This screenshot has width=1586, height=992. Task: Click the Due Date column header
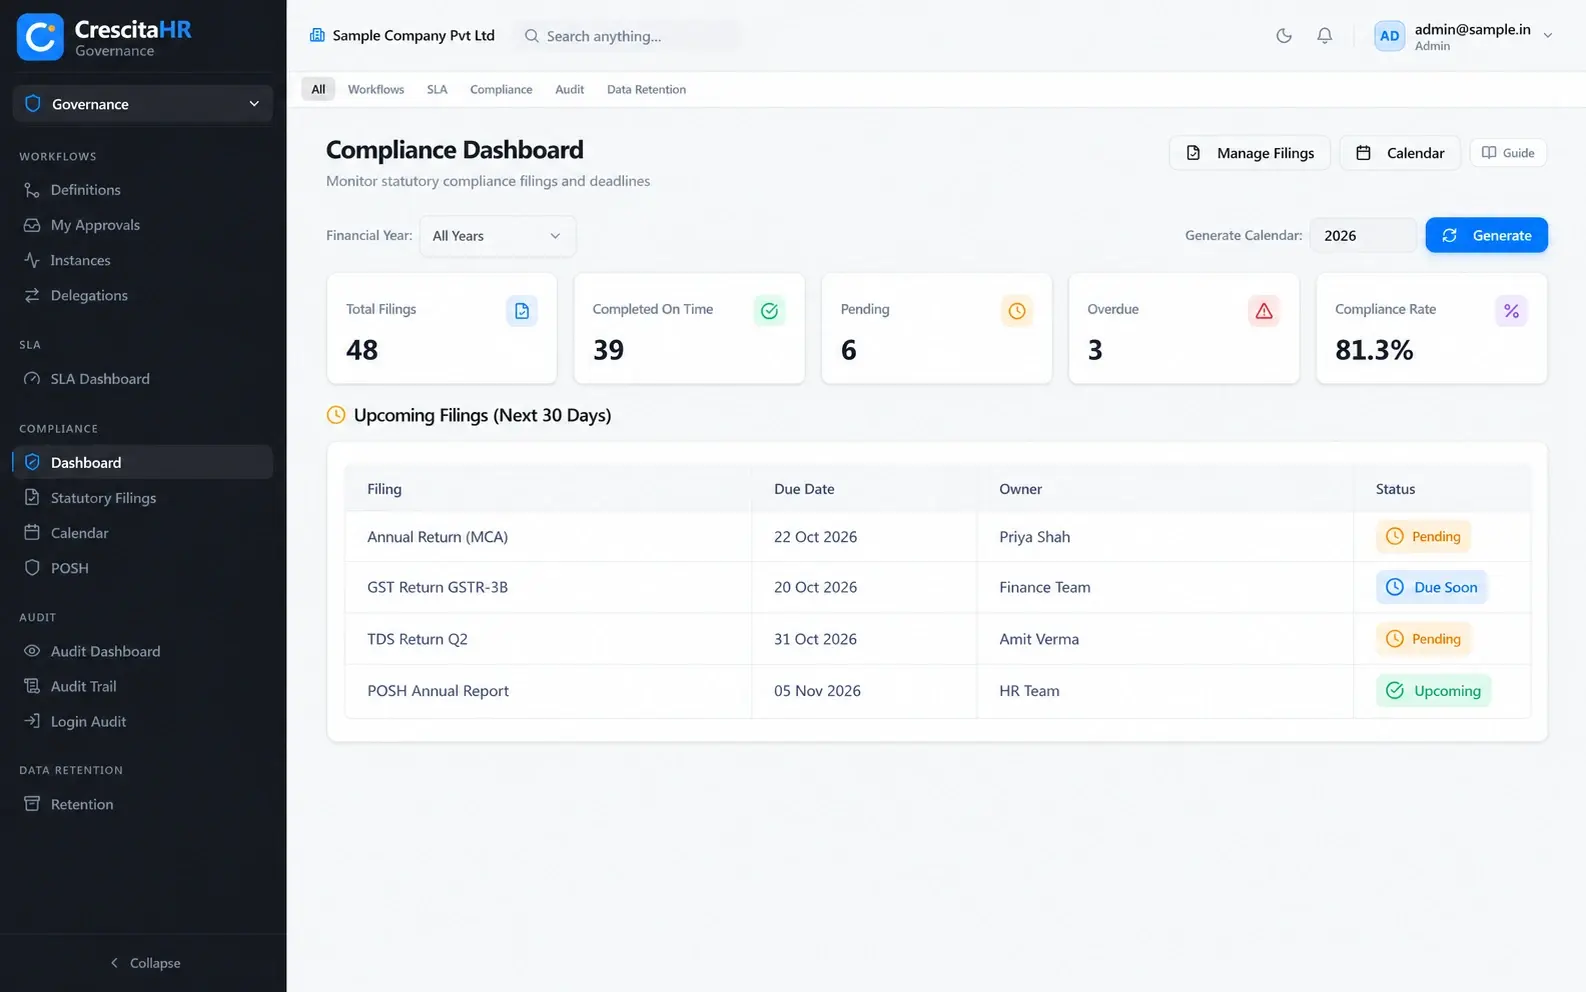tap(804, 489)
